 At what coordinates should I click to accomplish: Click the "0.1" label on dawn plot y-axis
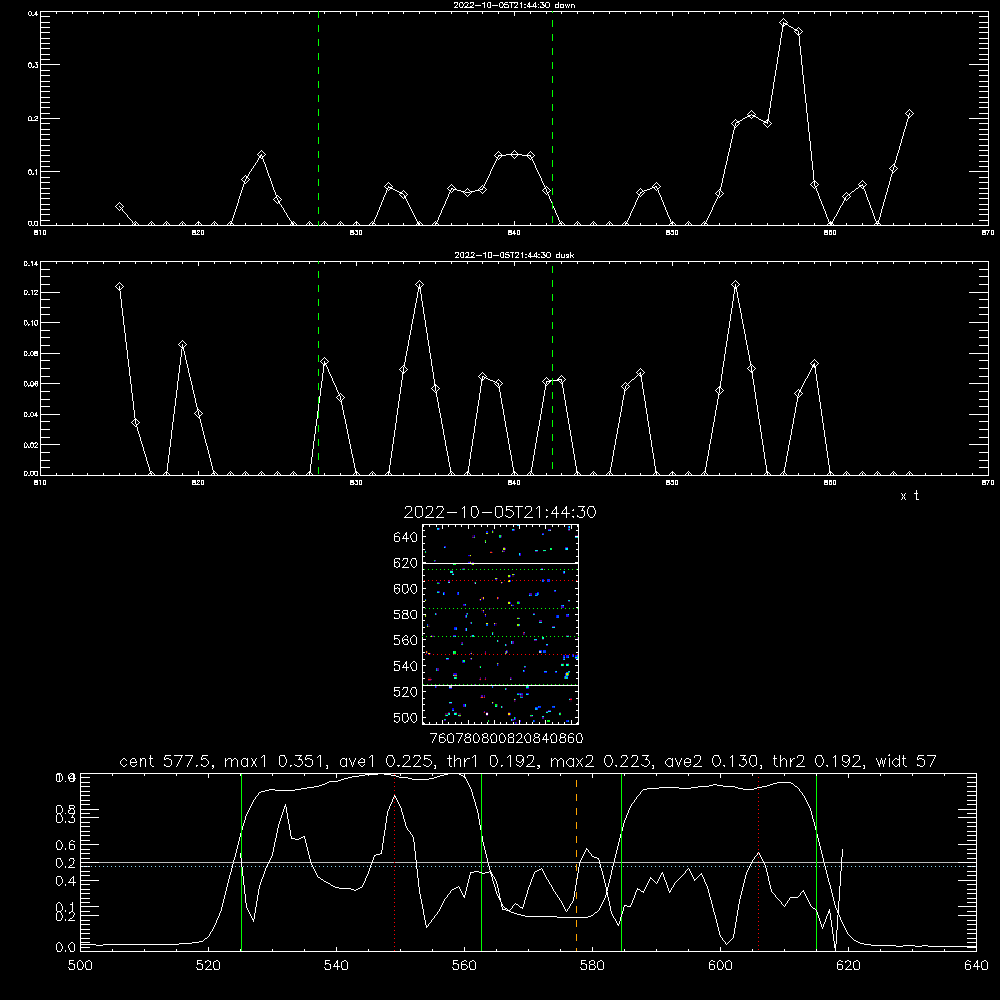pyautogui.click(x=34, y=172)
